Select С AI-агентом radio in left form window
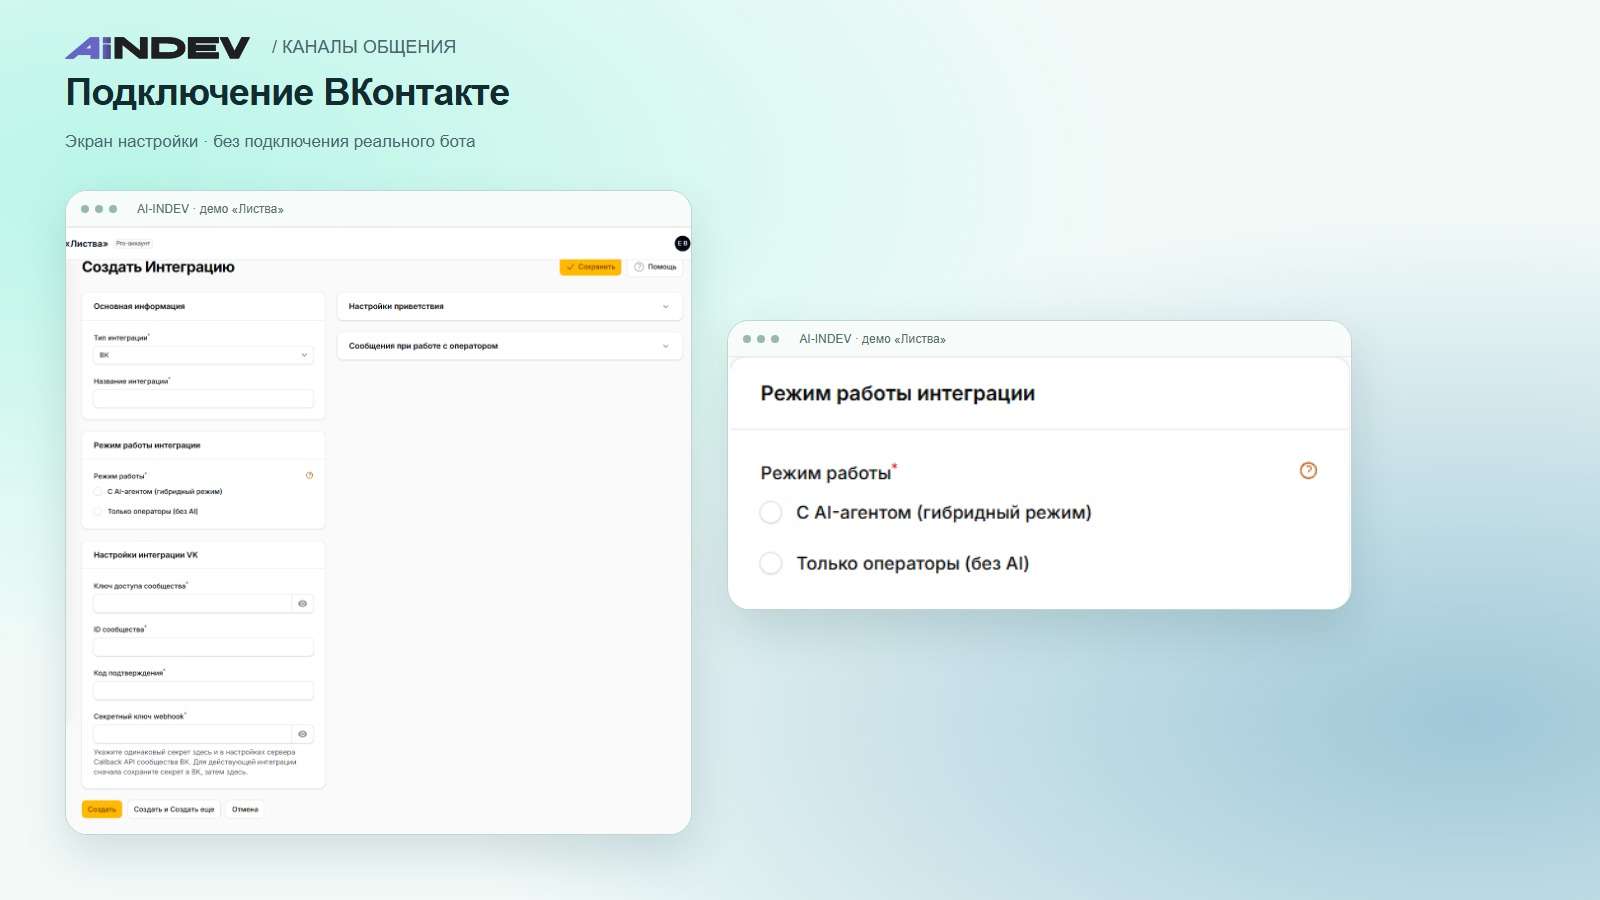The image size is (1600, 900). (x=98, y=492)
